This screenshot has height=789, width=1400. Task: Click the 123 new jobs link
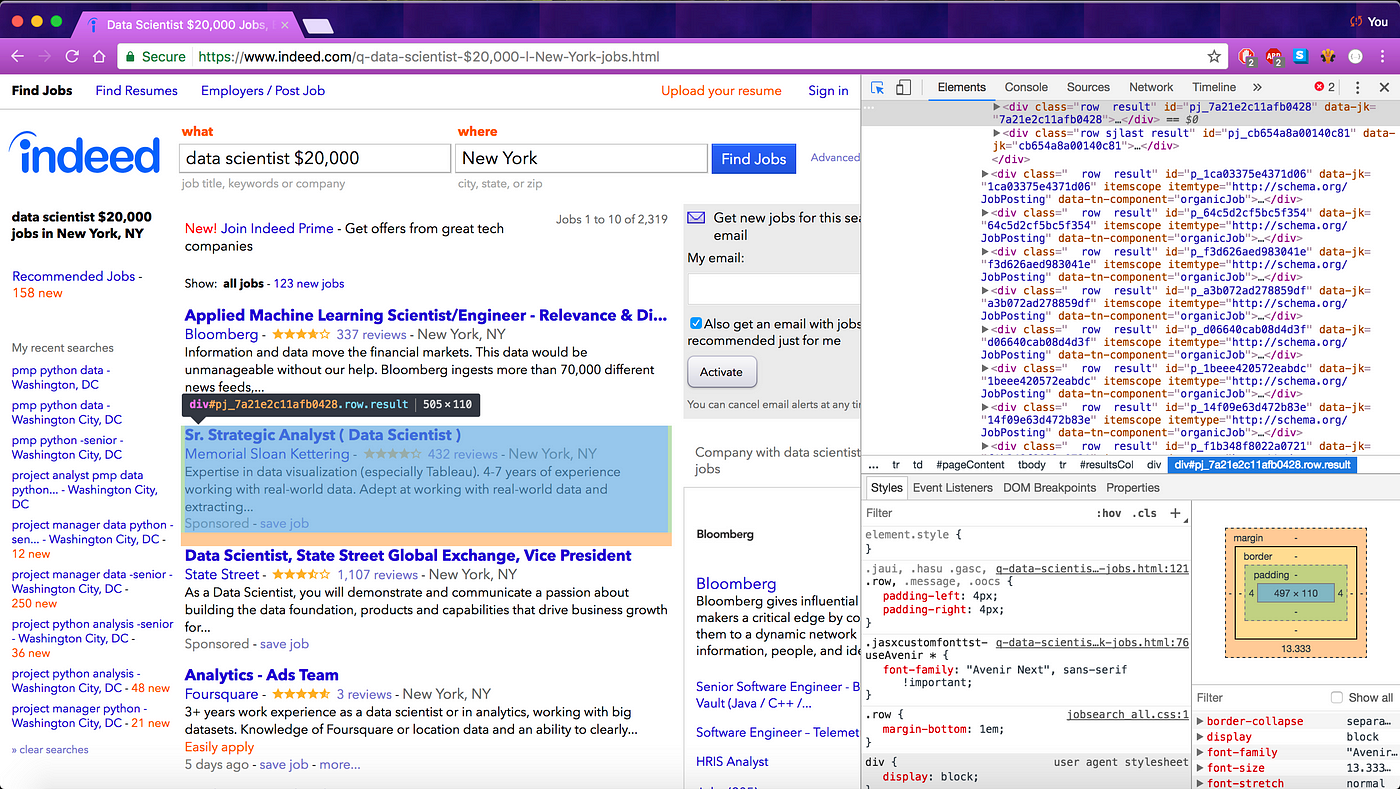coord(309,284)
